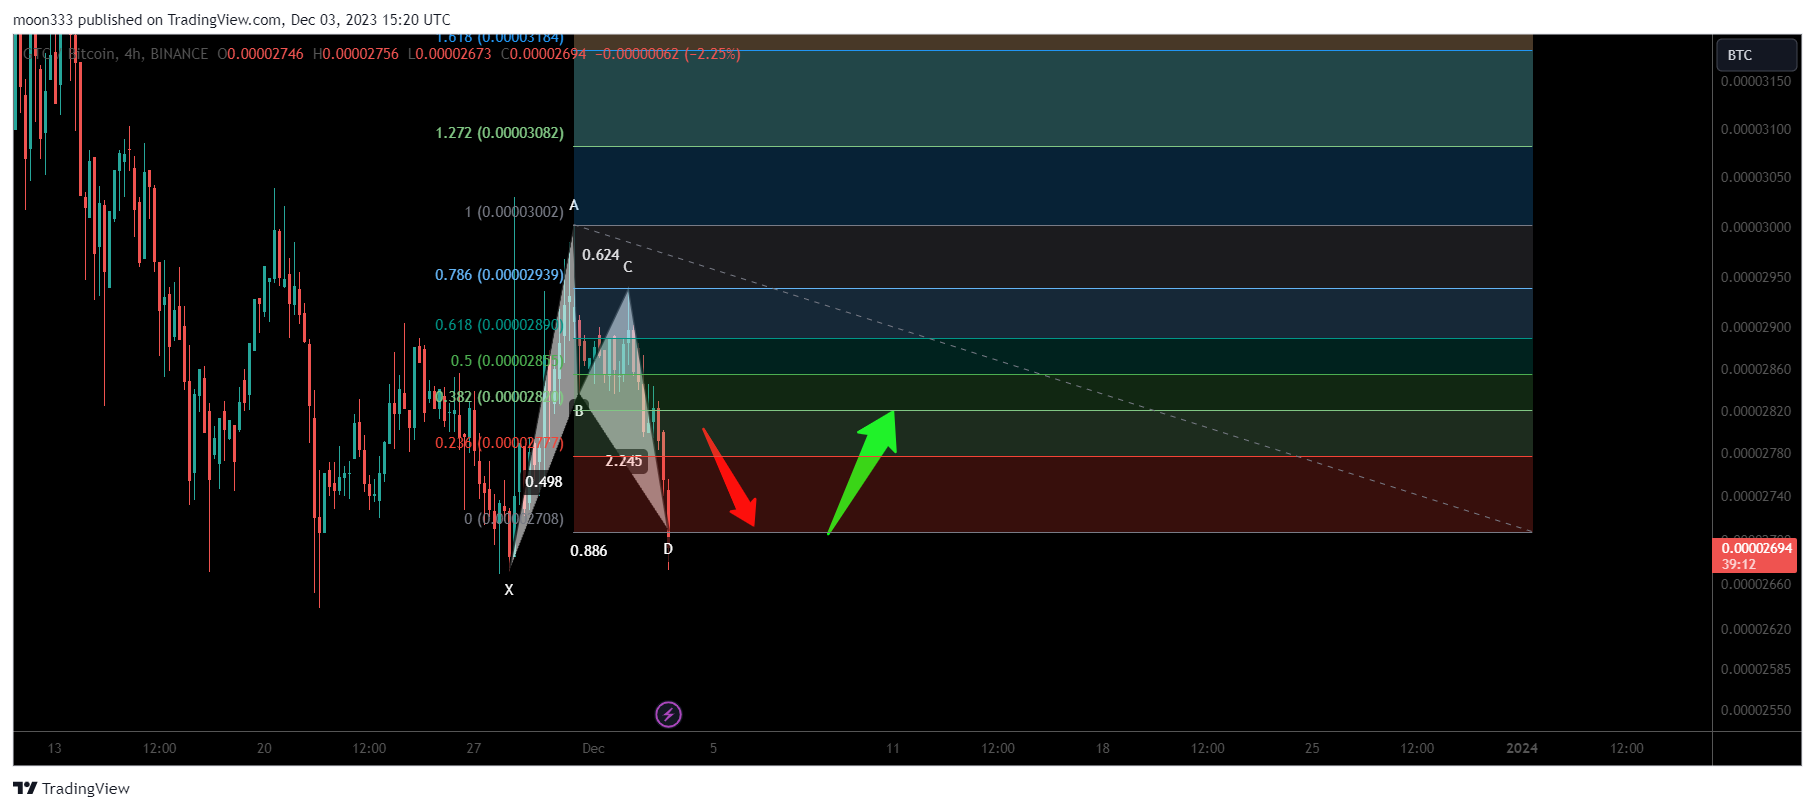Click the low value L0.00002673
This screenshot has width=1815, height=810.
pos(449,54)
